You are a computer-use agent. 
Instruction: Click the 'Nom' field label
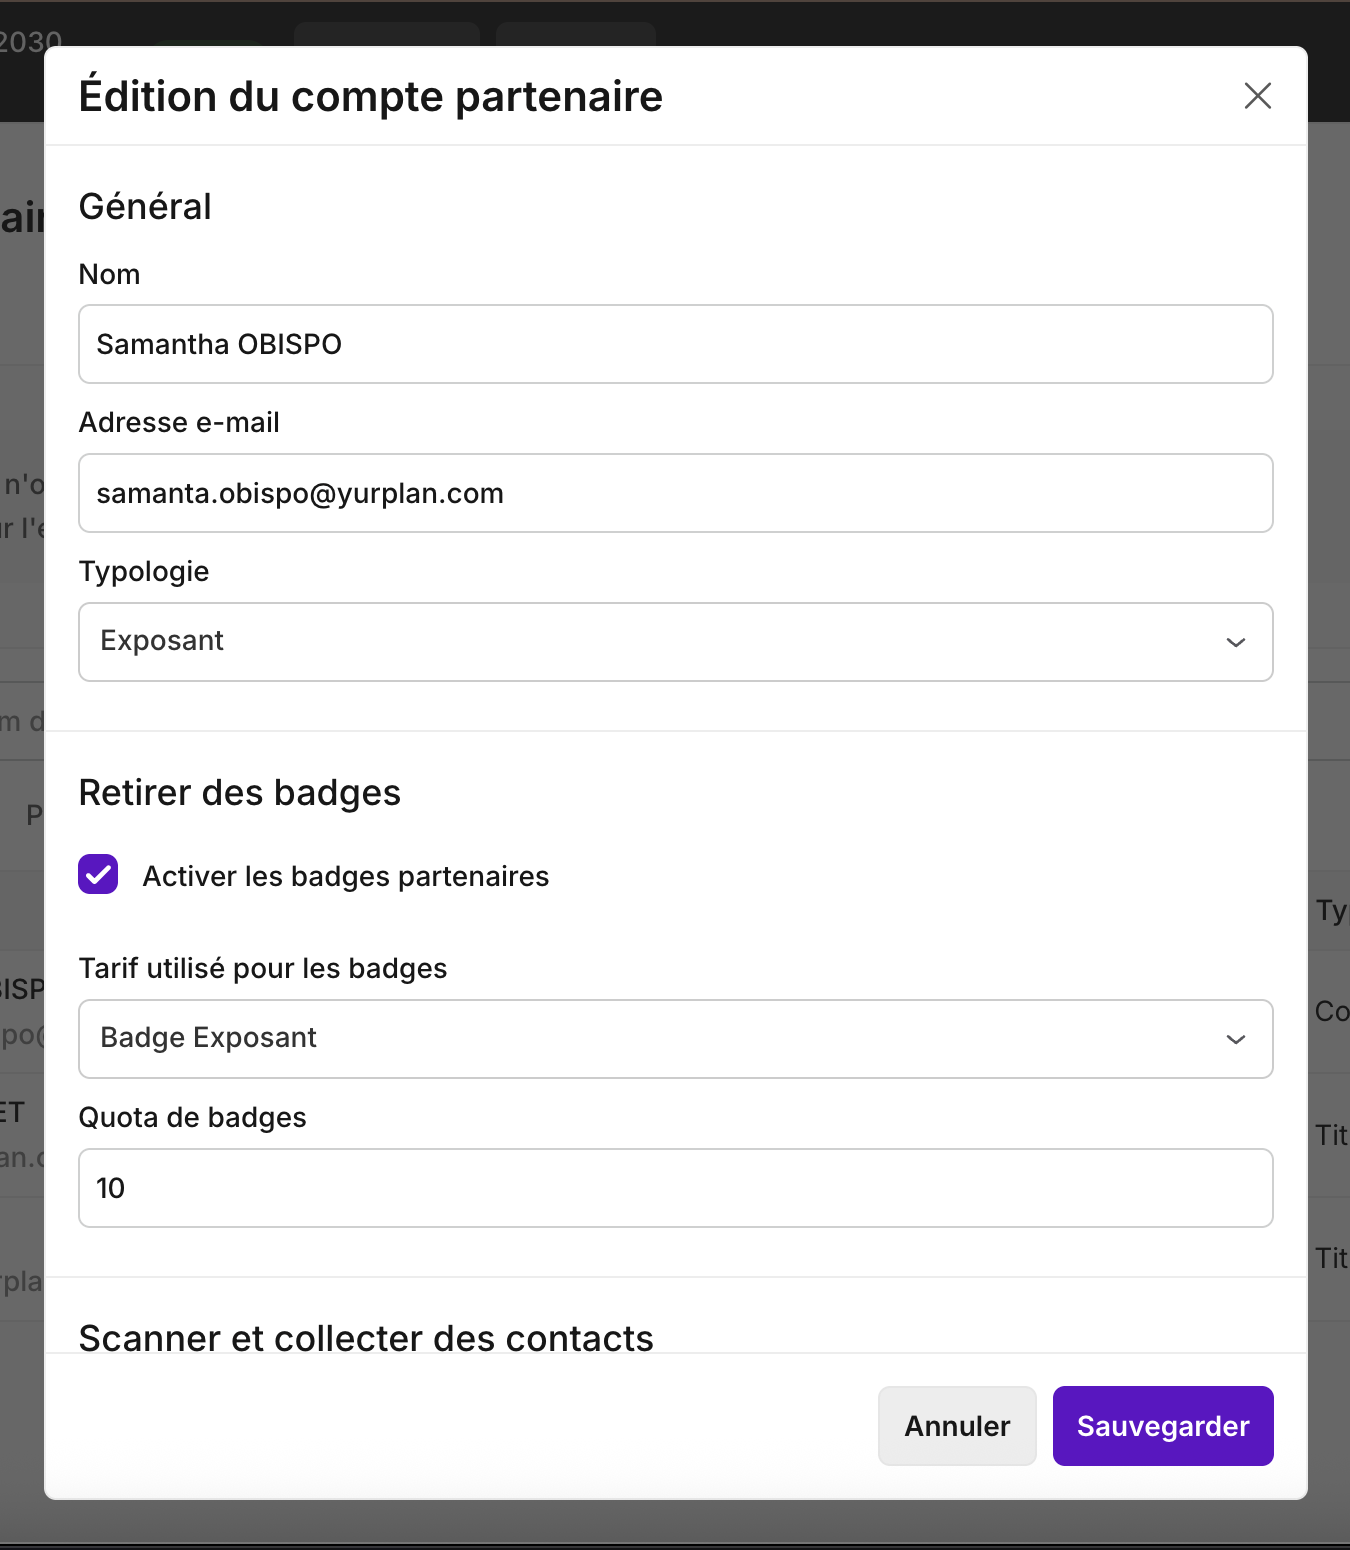point(110,274)
